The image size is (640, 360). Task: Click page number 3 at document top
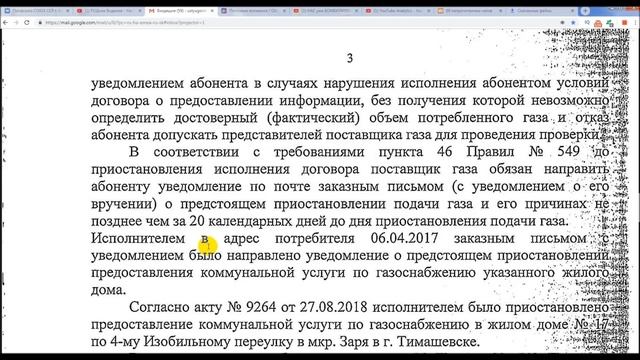(x=350, y=58)
